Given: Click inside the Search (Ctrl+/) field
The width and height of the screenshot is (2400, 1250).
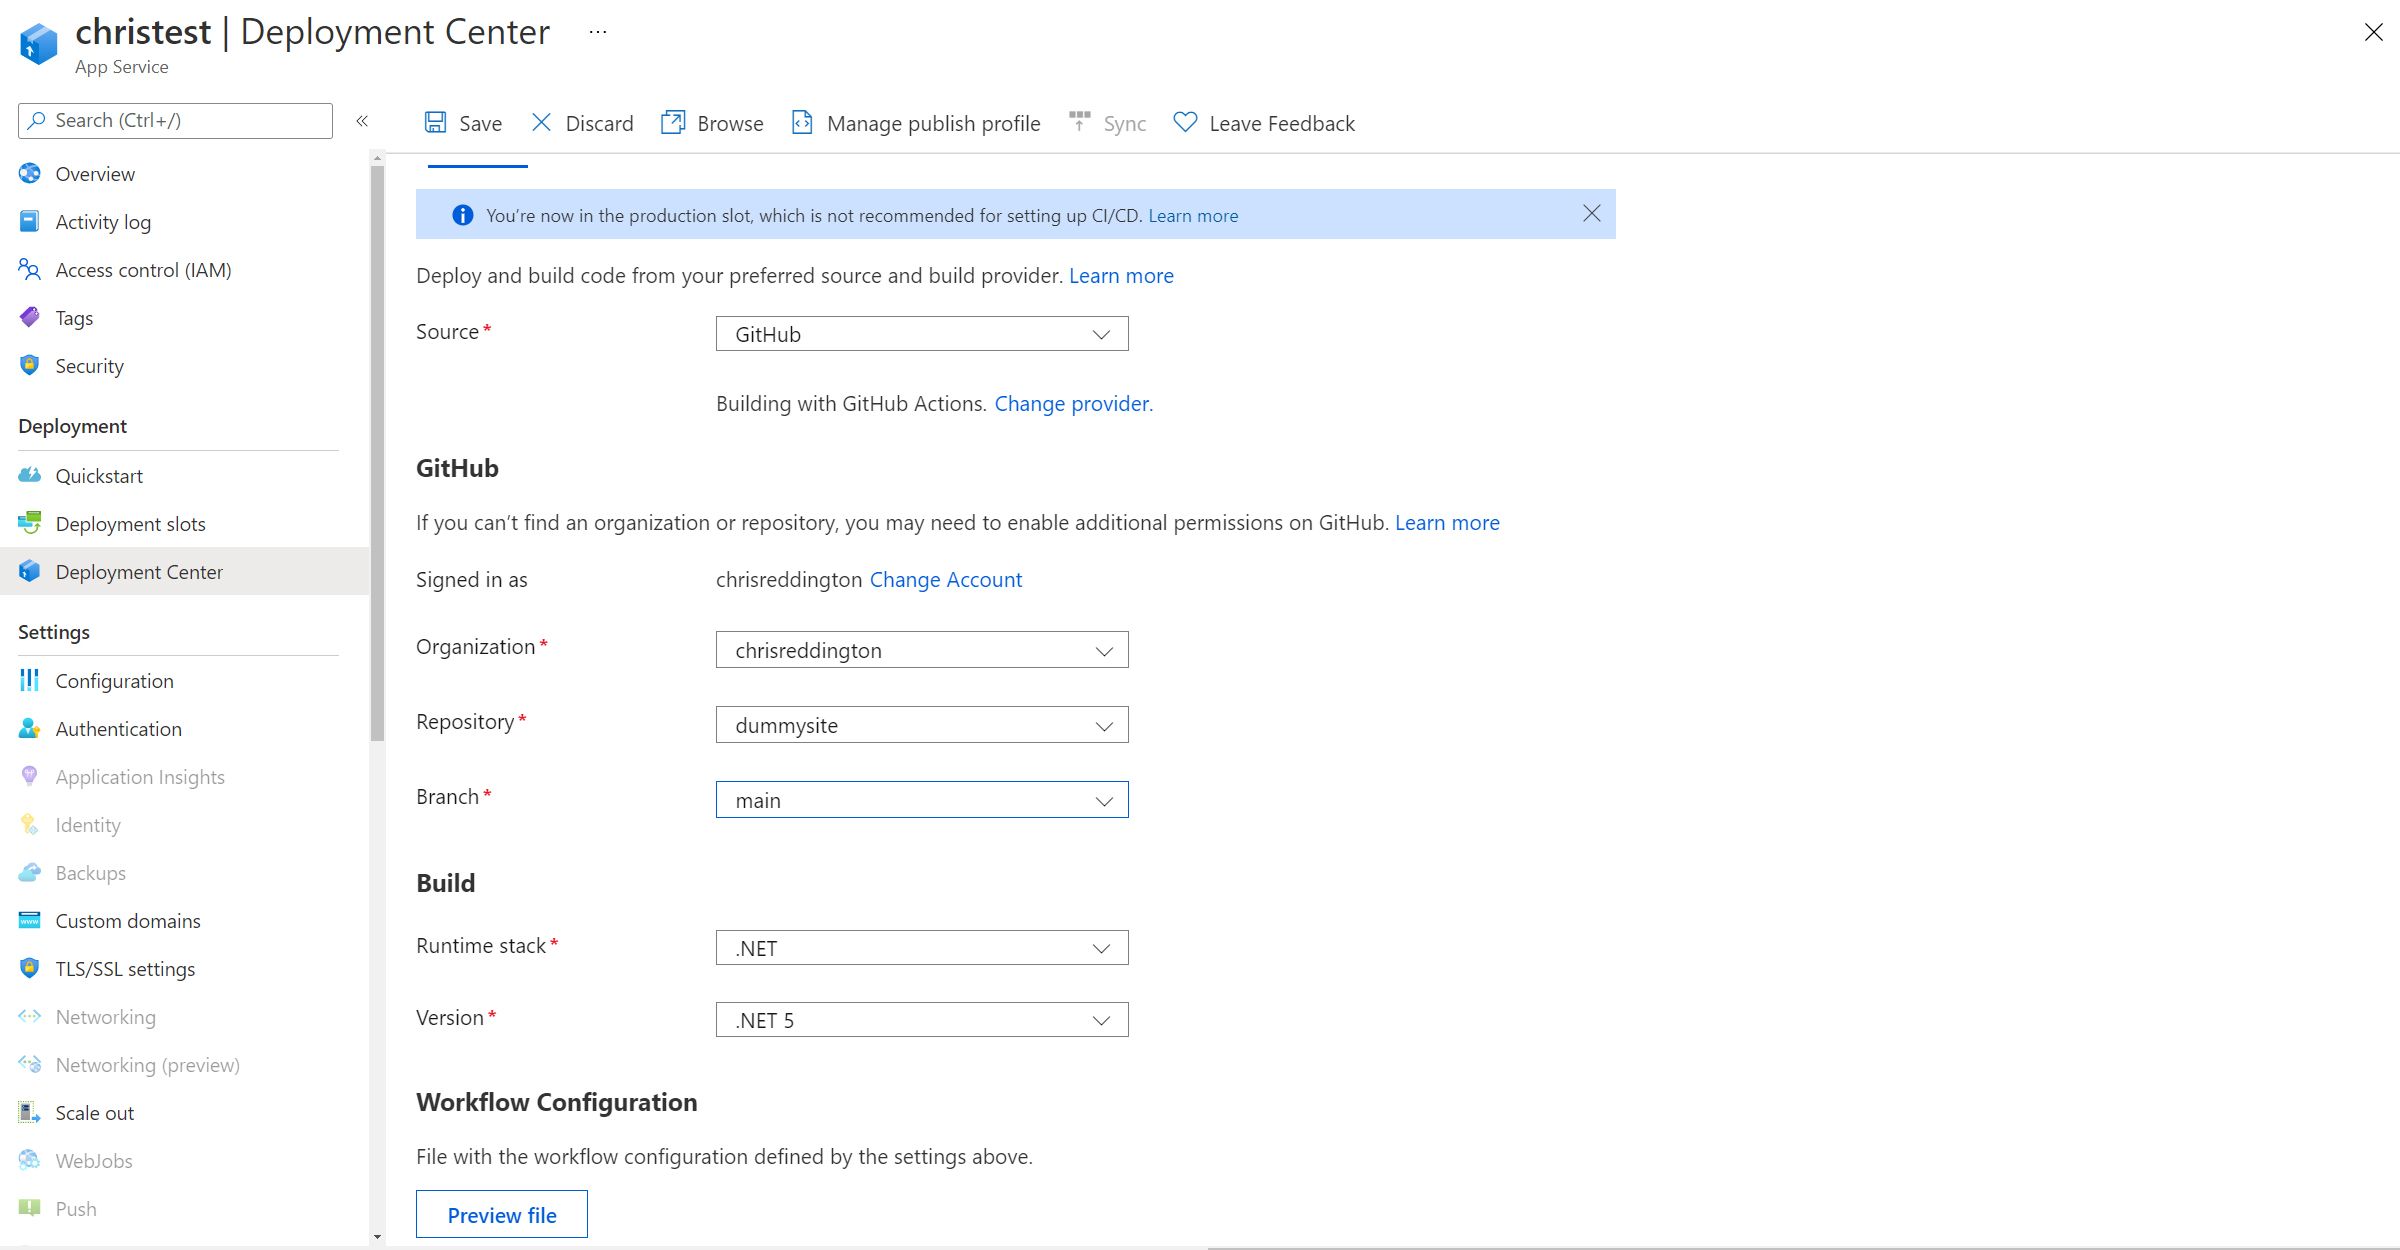Looking at the screenshot, I should tap(174, 120).
